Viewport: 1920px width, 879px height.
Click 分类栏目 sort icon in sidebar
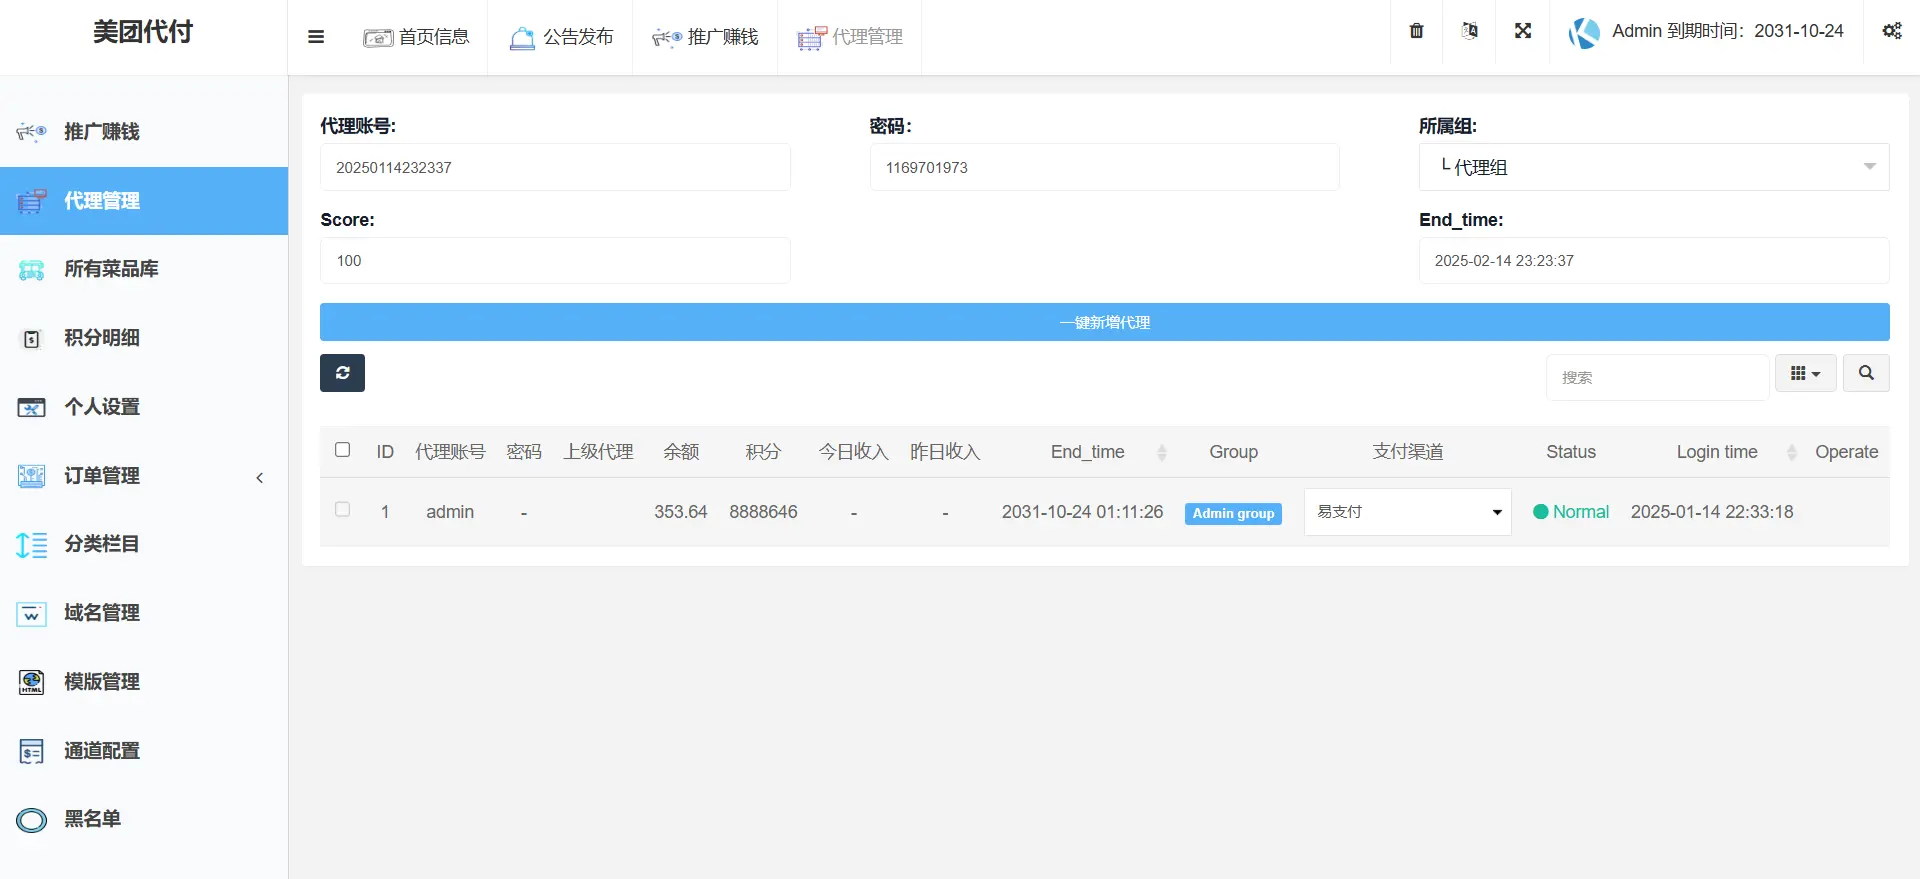click(x=32, y=544)
